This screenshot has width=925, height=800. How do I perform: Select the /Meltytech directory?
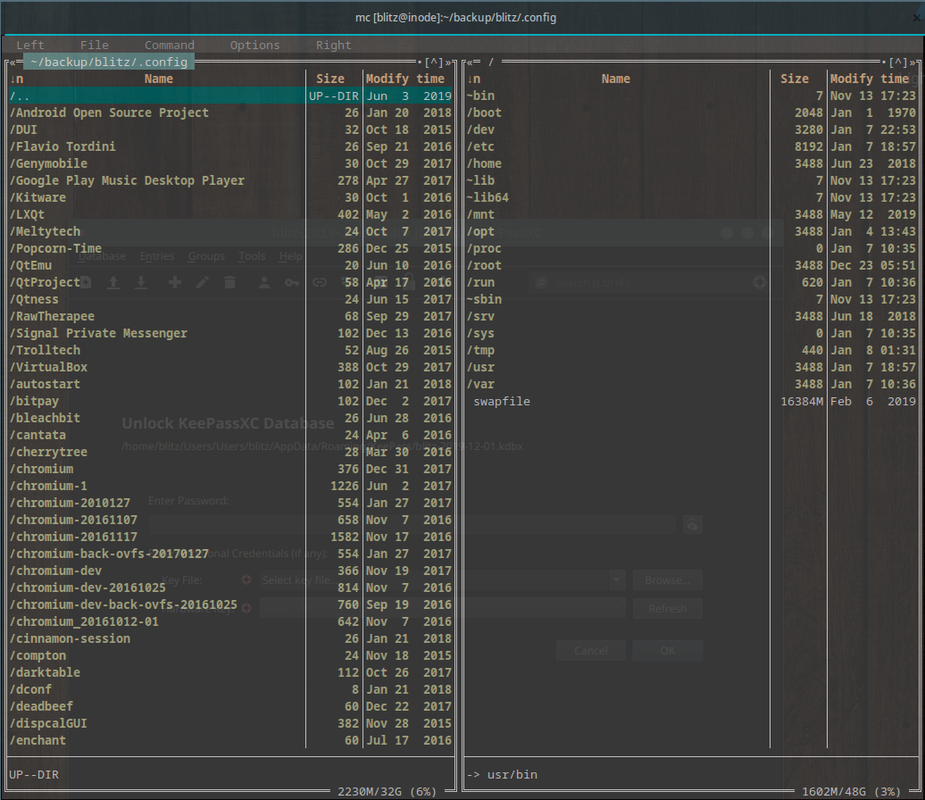coord(231,231)
